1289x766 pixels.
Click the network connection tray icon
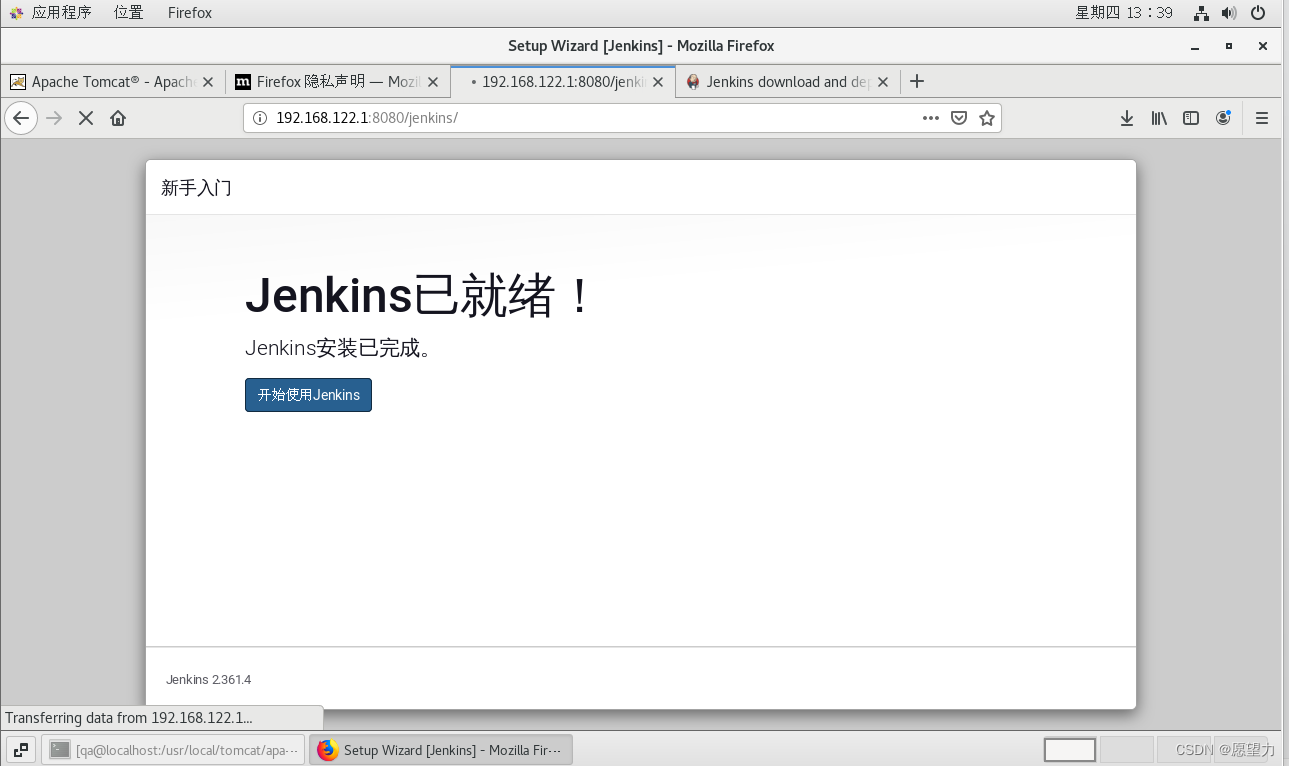click(1202, 13)
